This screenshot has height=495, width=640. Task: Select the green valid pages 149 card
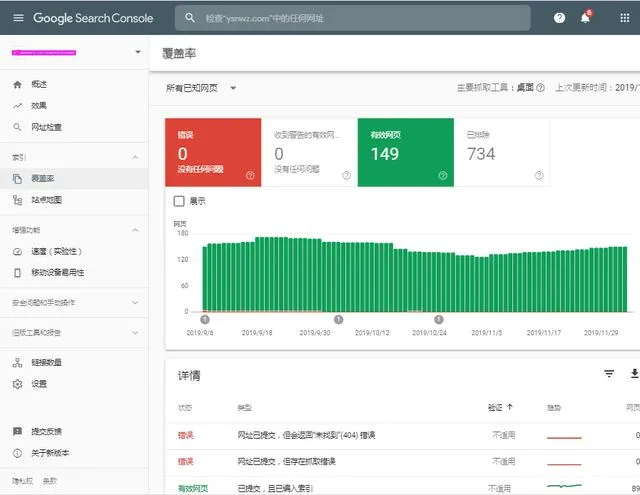(x=405, y=152)
